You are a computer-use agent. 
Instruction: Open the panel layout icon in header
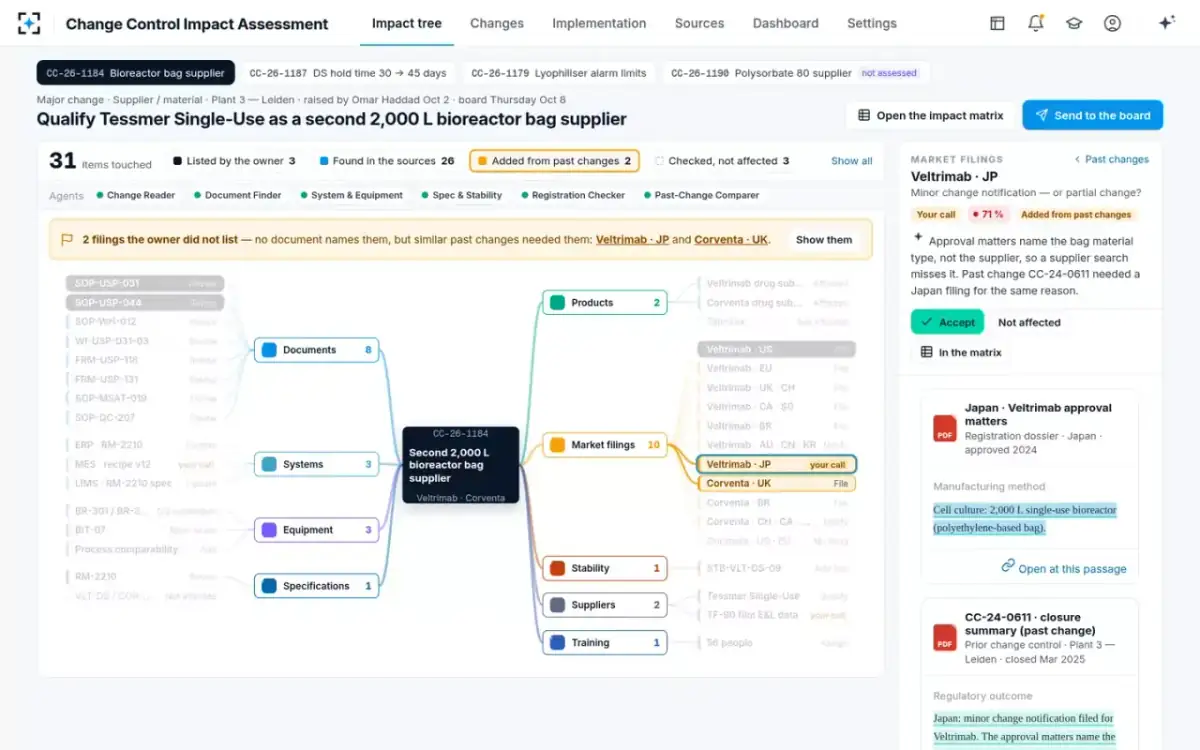997,23
